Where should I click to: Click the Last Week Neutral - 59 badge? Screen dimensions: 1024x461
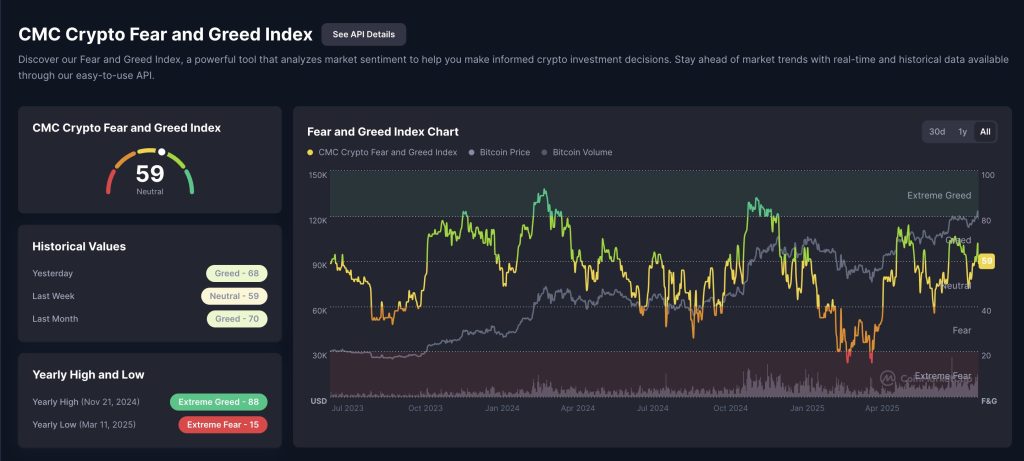[x=235, y=296]
